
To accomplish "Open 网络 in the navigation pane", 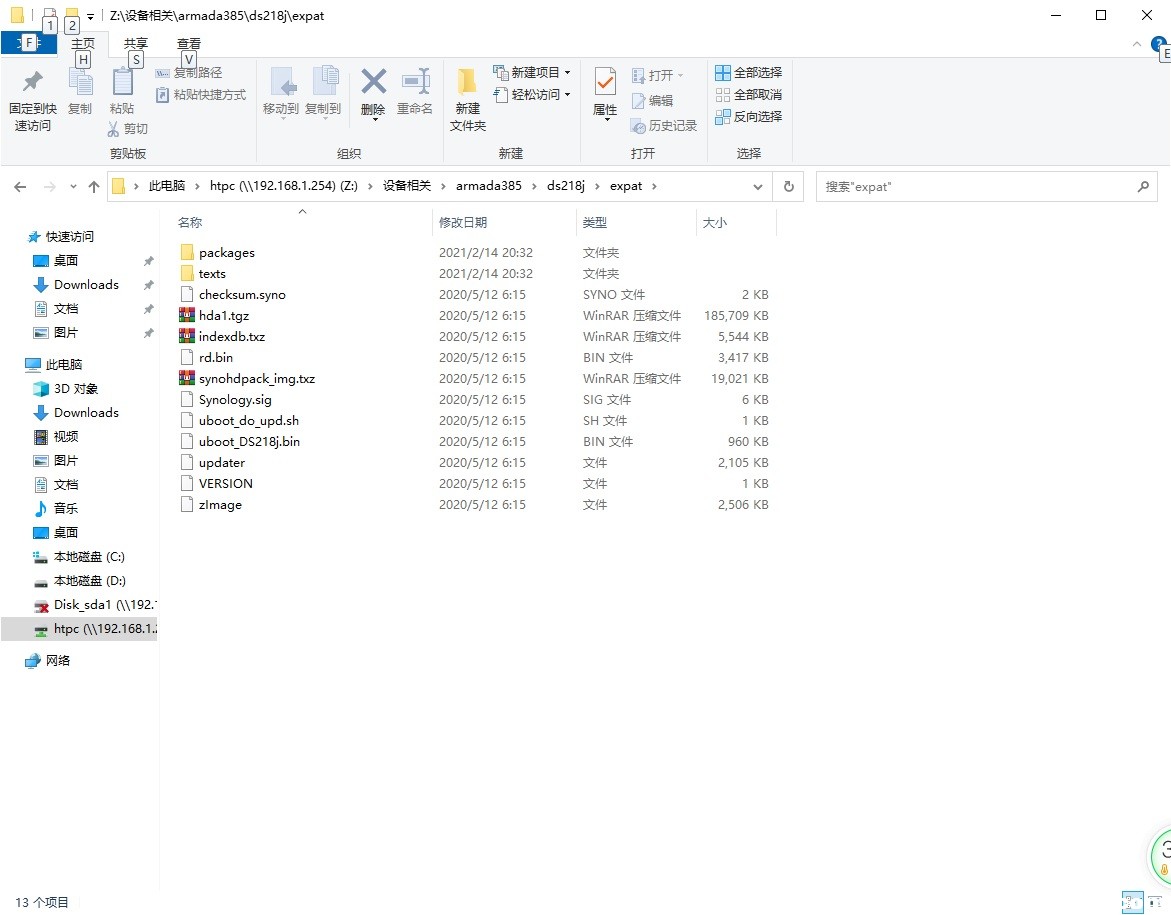I will pyautogui.click(x=58, y=660).
